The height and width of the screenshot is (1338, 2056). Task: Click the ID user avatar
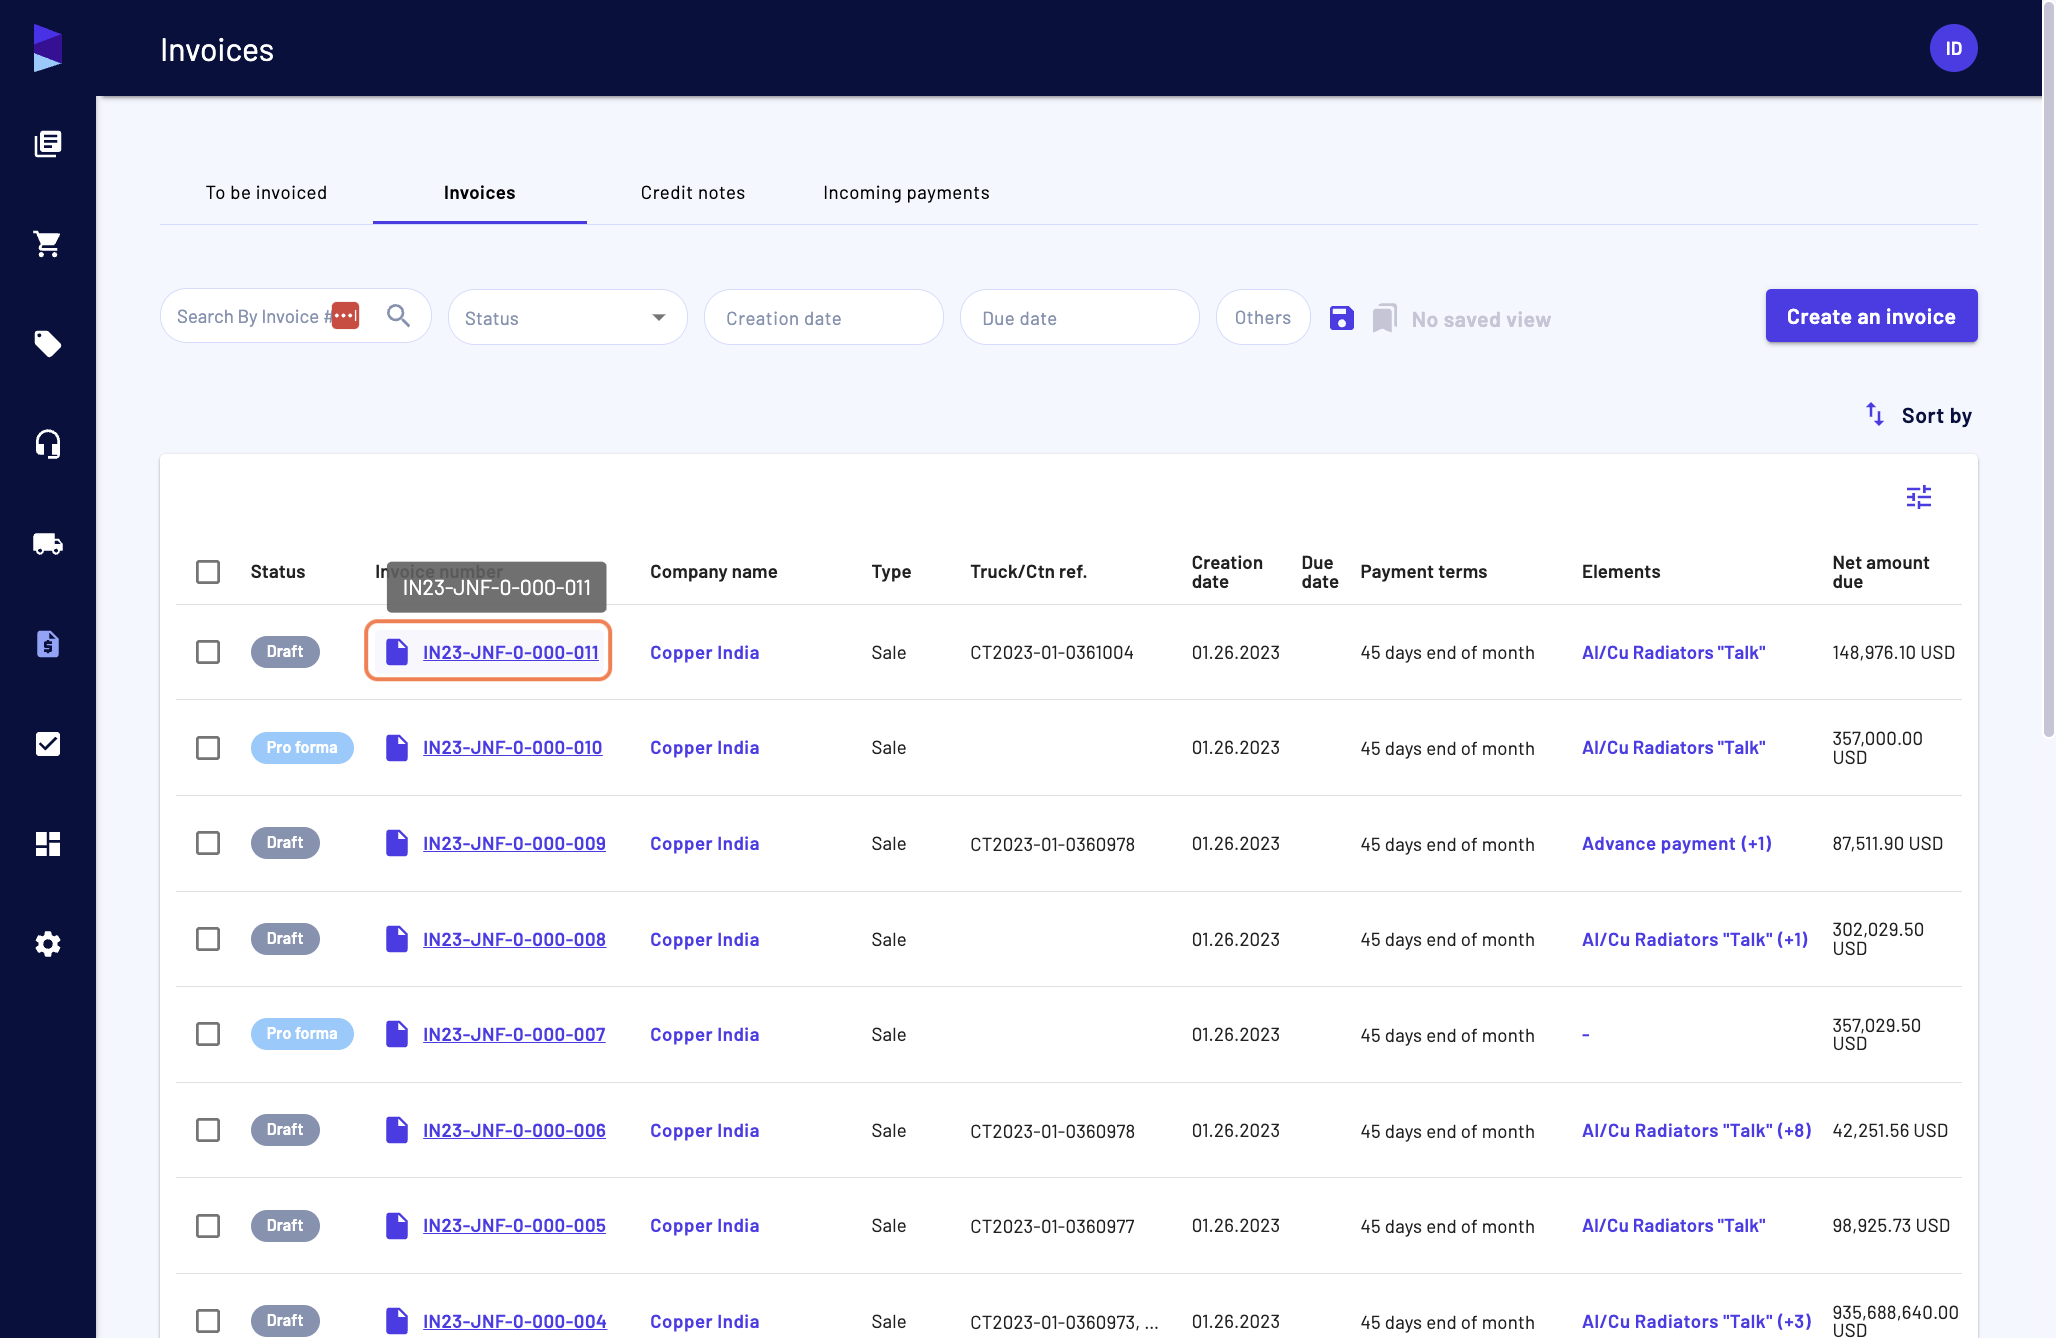1953,48
